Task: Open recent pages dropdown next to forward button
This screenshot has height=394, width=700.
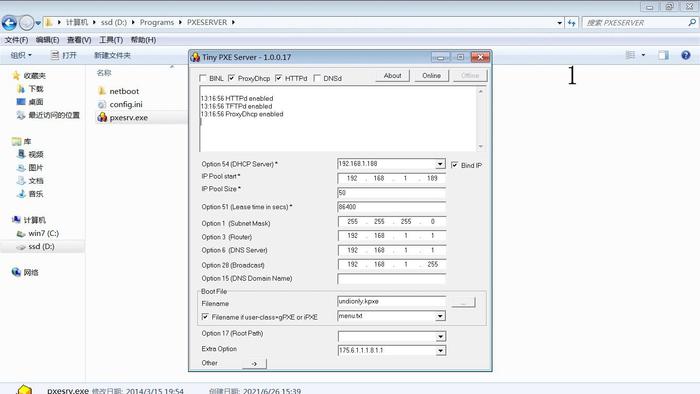Action: point(38,23)
